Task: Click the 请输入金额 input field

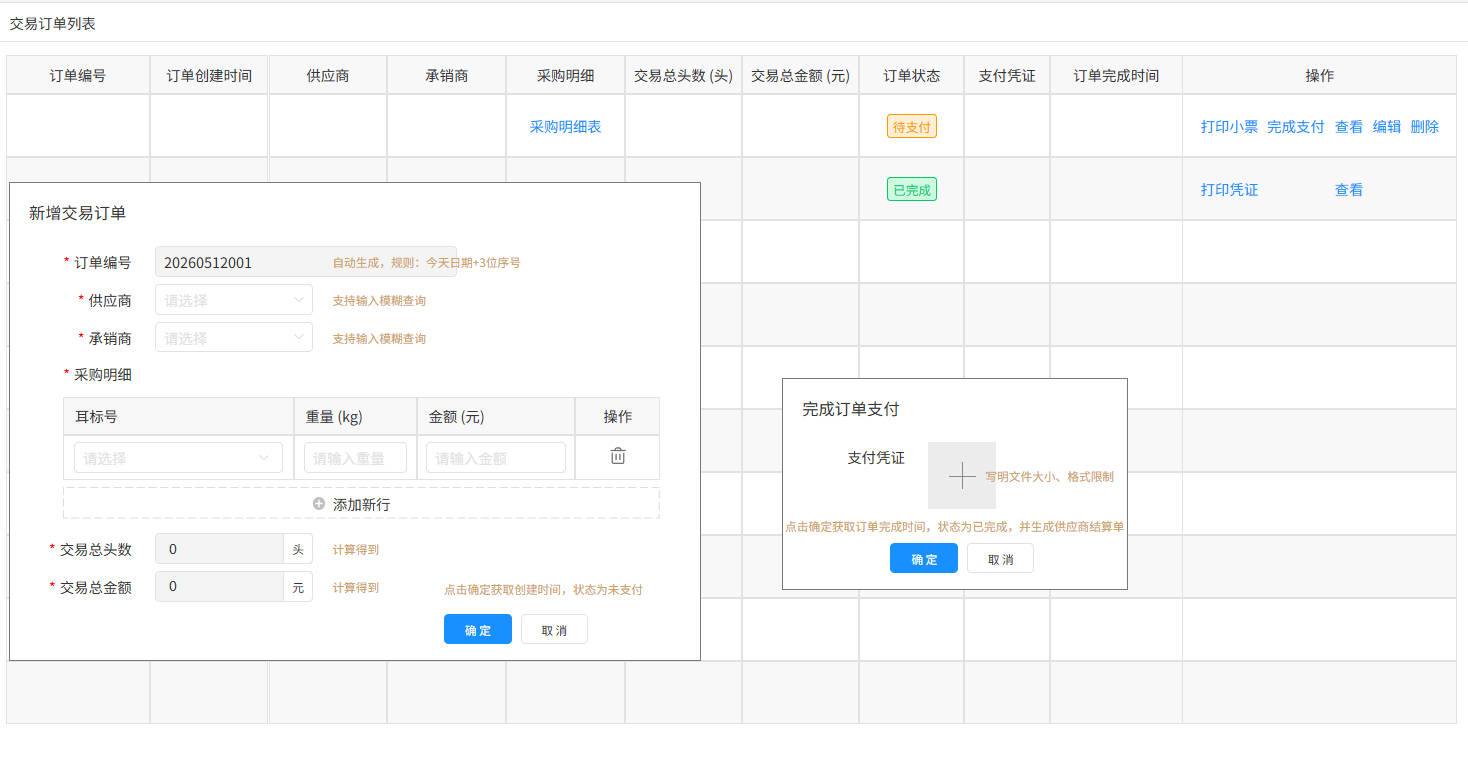Action: pos(496,458)
